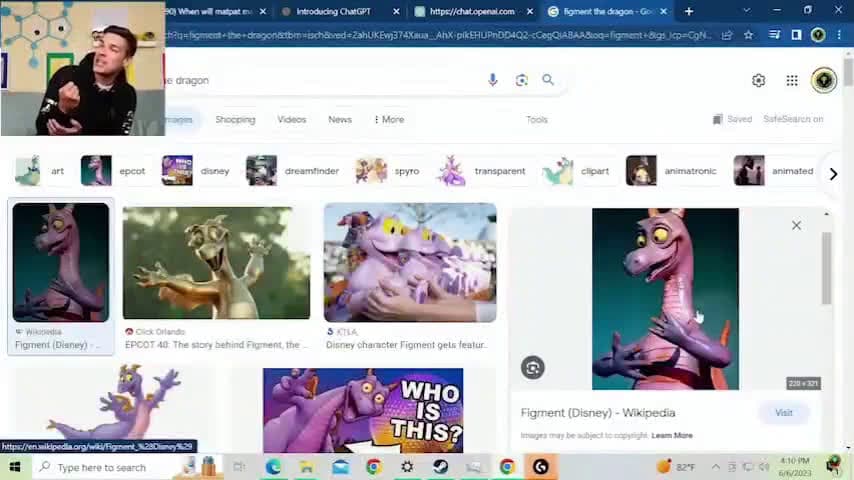The image size is (854, 480).
Task: Expand the More search categories menu
Action: (389, 119)
